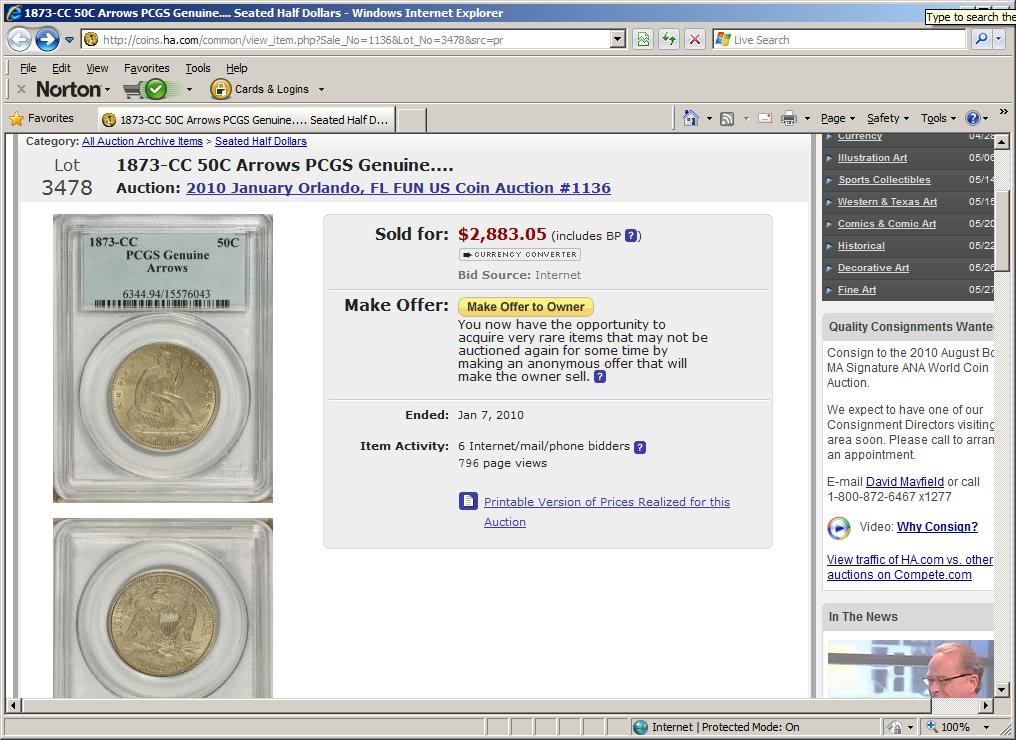Click the Read Mail envelope icon
This screenshot has height=740, width=1016.
[x=765, y=119]
